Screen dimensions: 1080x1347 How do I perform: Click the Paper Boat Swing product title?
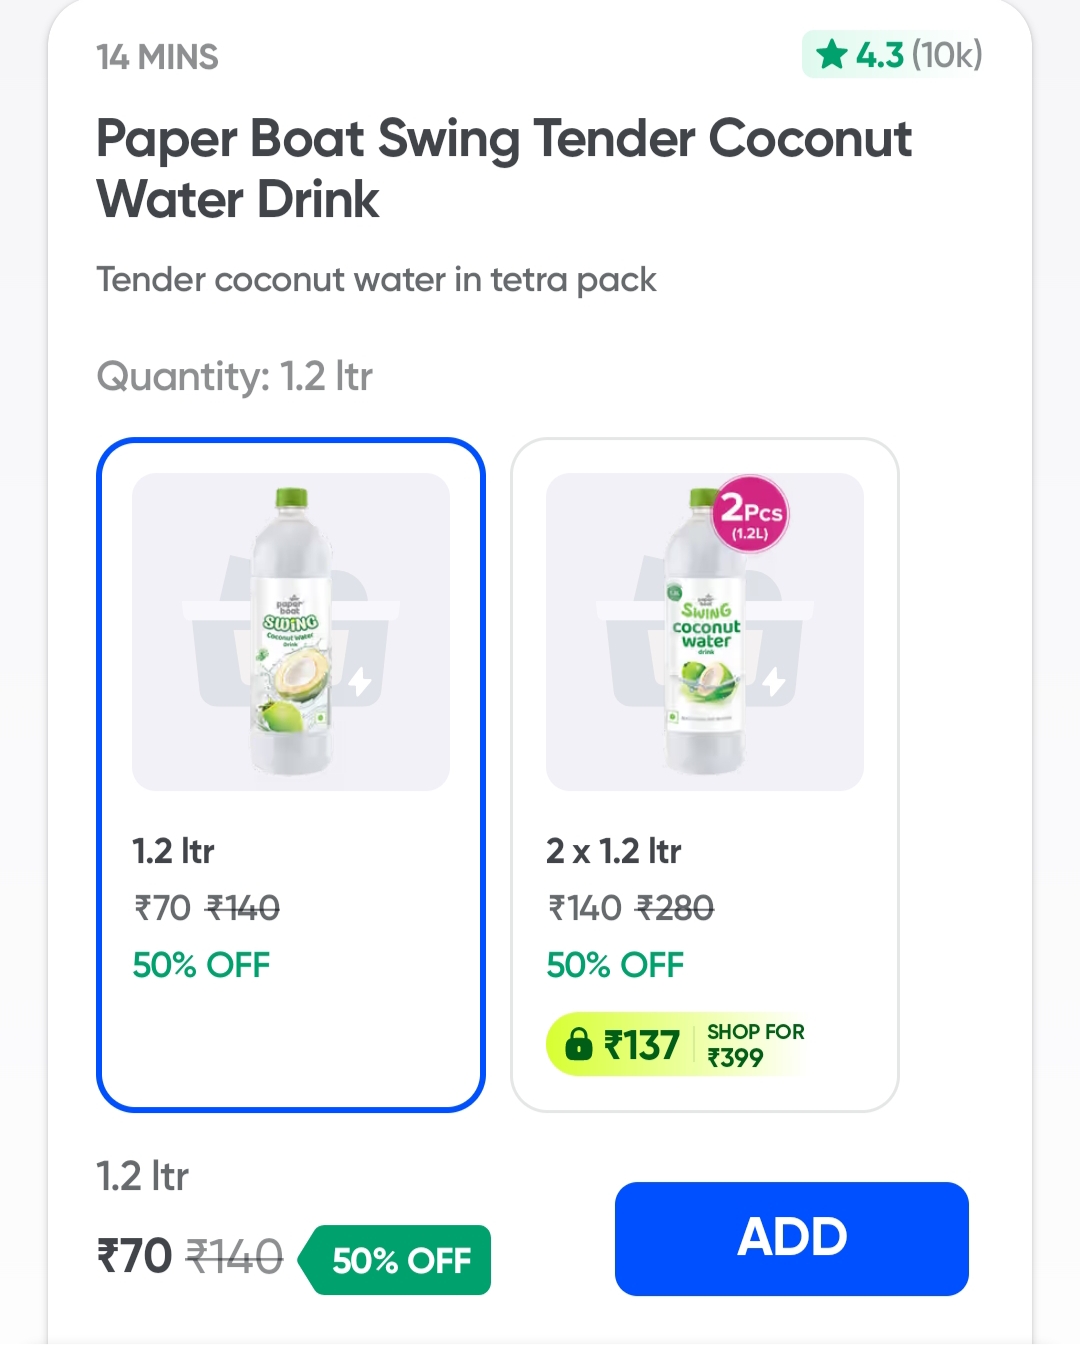point(503,168)
